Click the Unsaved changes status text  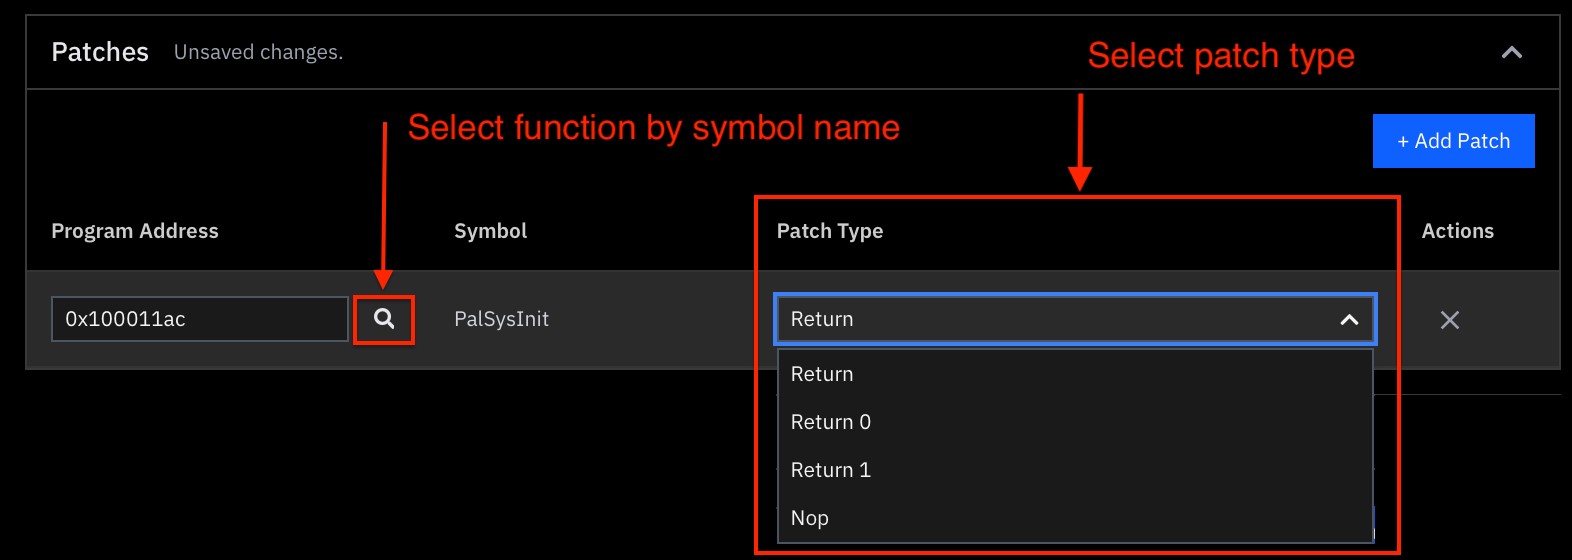coord(258,52)
